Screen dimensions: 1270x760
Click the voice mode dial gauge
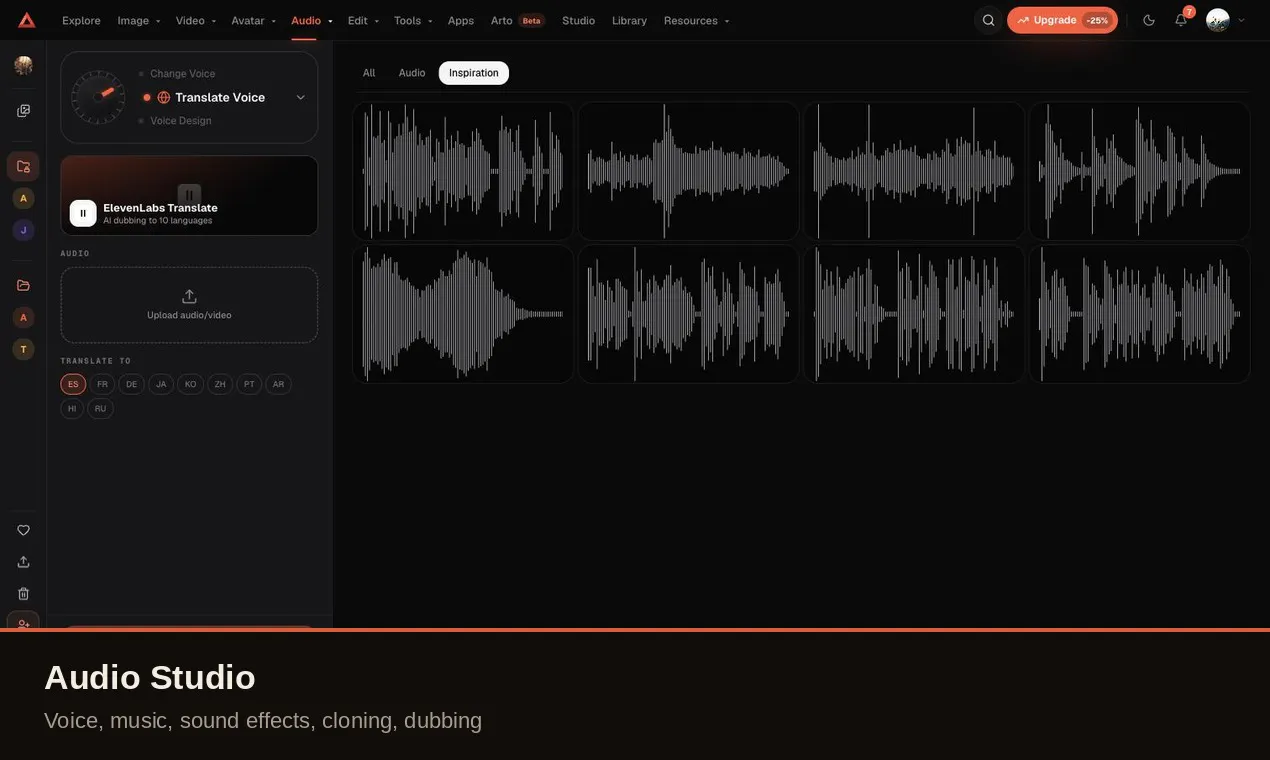click(98, 97)
